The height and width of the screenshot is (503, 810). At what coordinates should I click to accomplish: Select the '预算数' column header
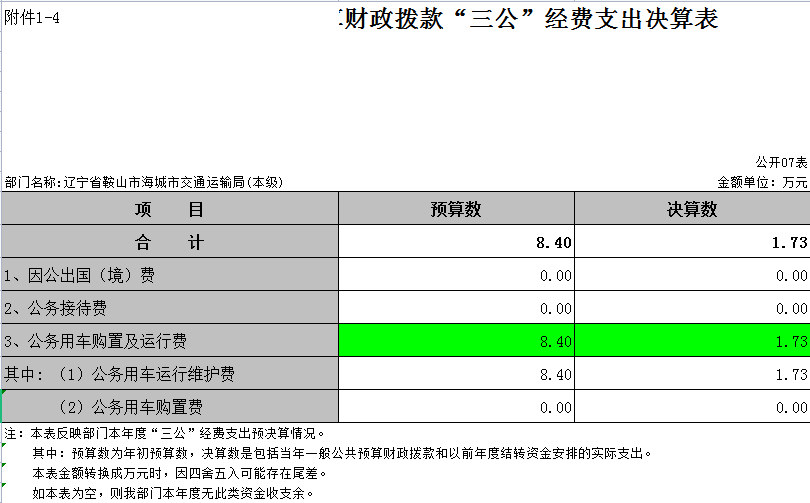tap(456, 209)
